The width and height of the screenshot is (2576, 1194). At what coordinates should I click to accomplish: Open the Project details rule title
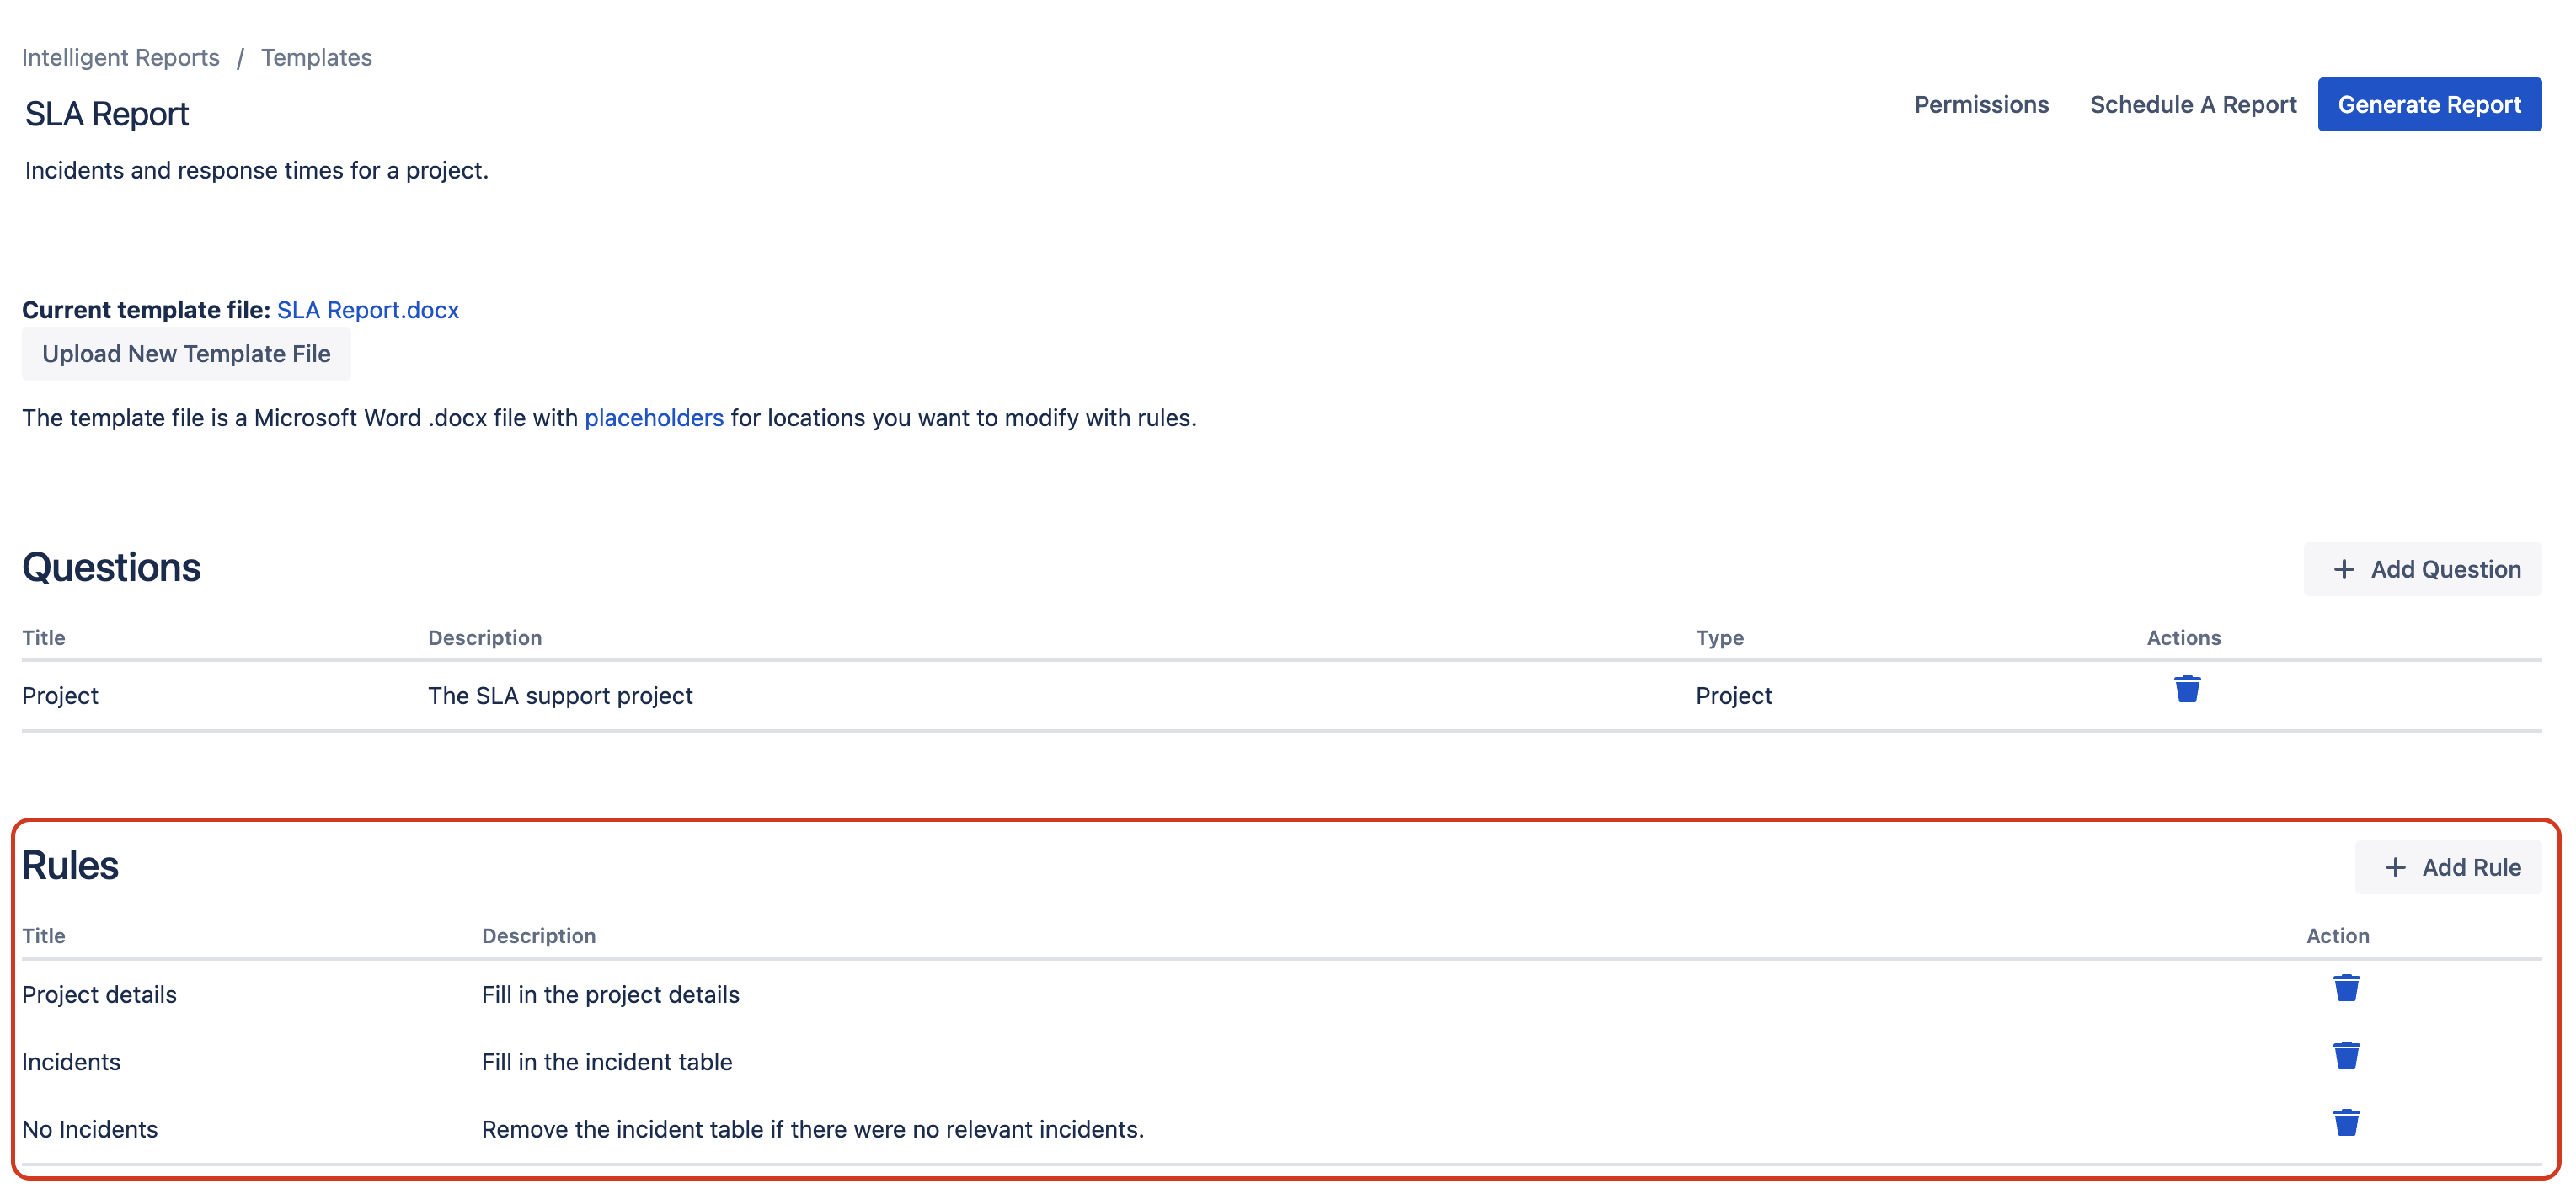pyautogui.click(x=99, y=994)
